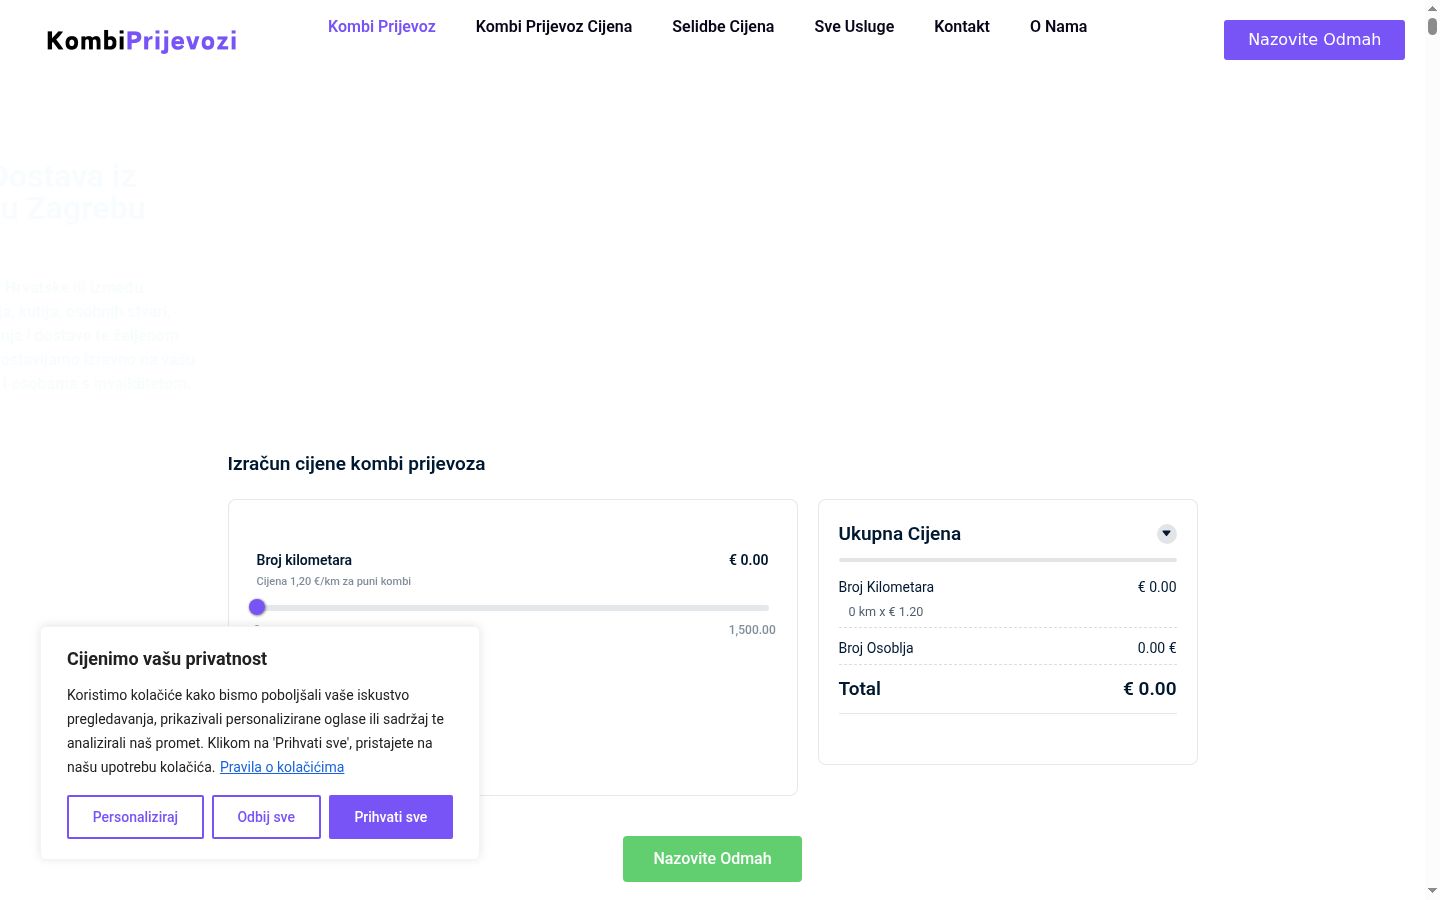Click the '0 km x € 1.20' text
1440x900 pixels.
click(x=886, y=612)
